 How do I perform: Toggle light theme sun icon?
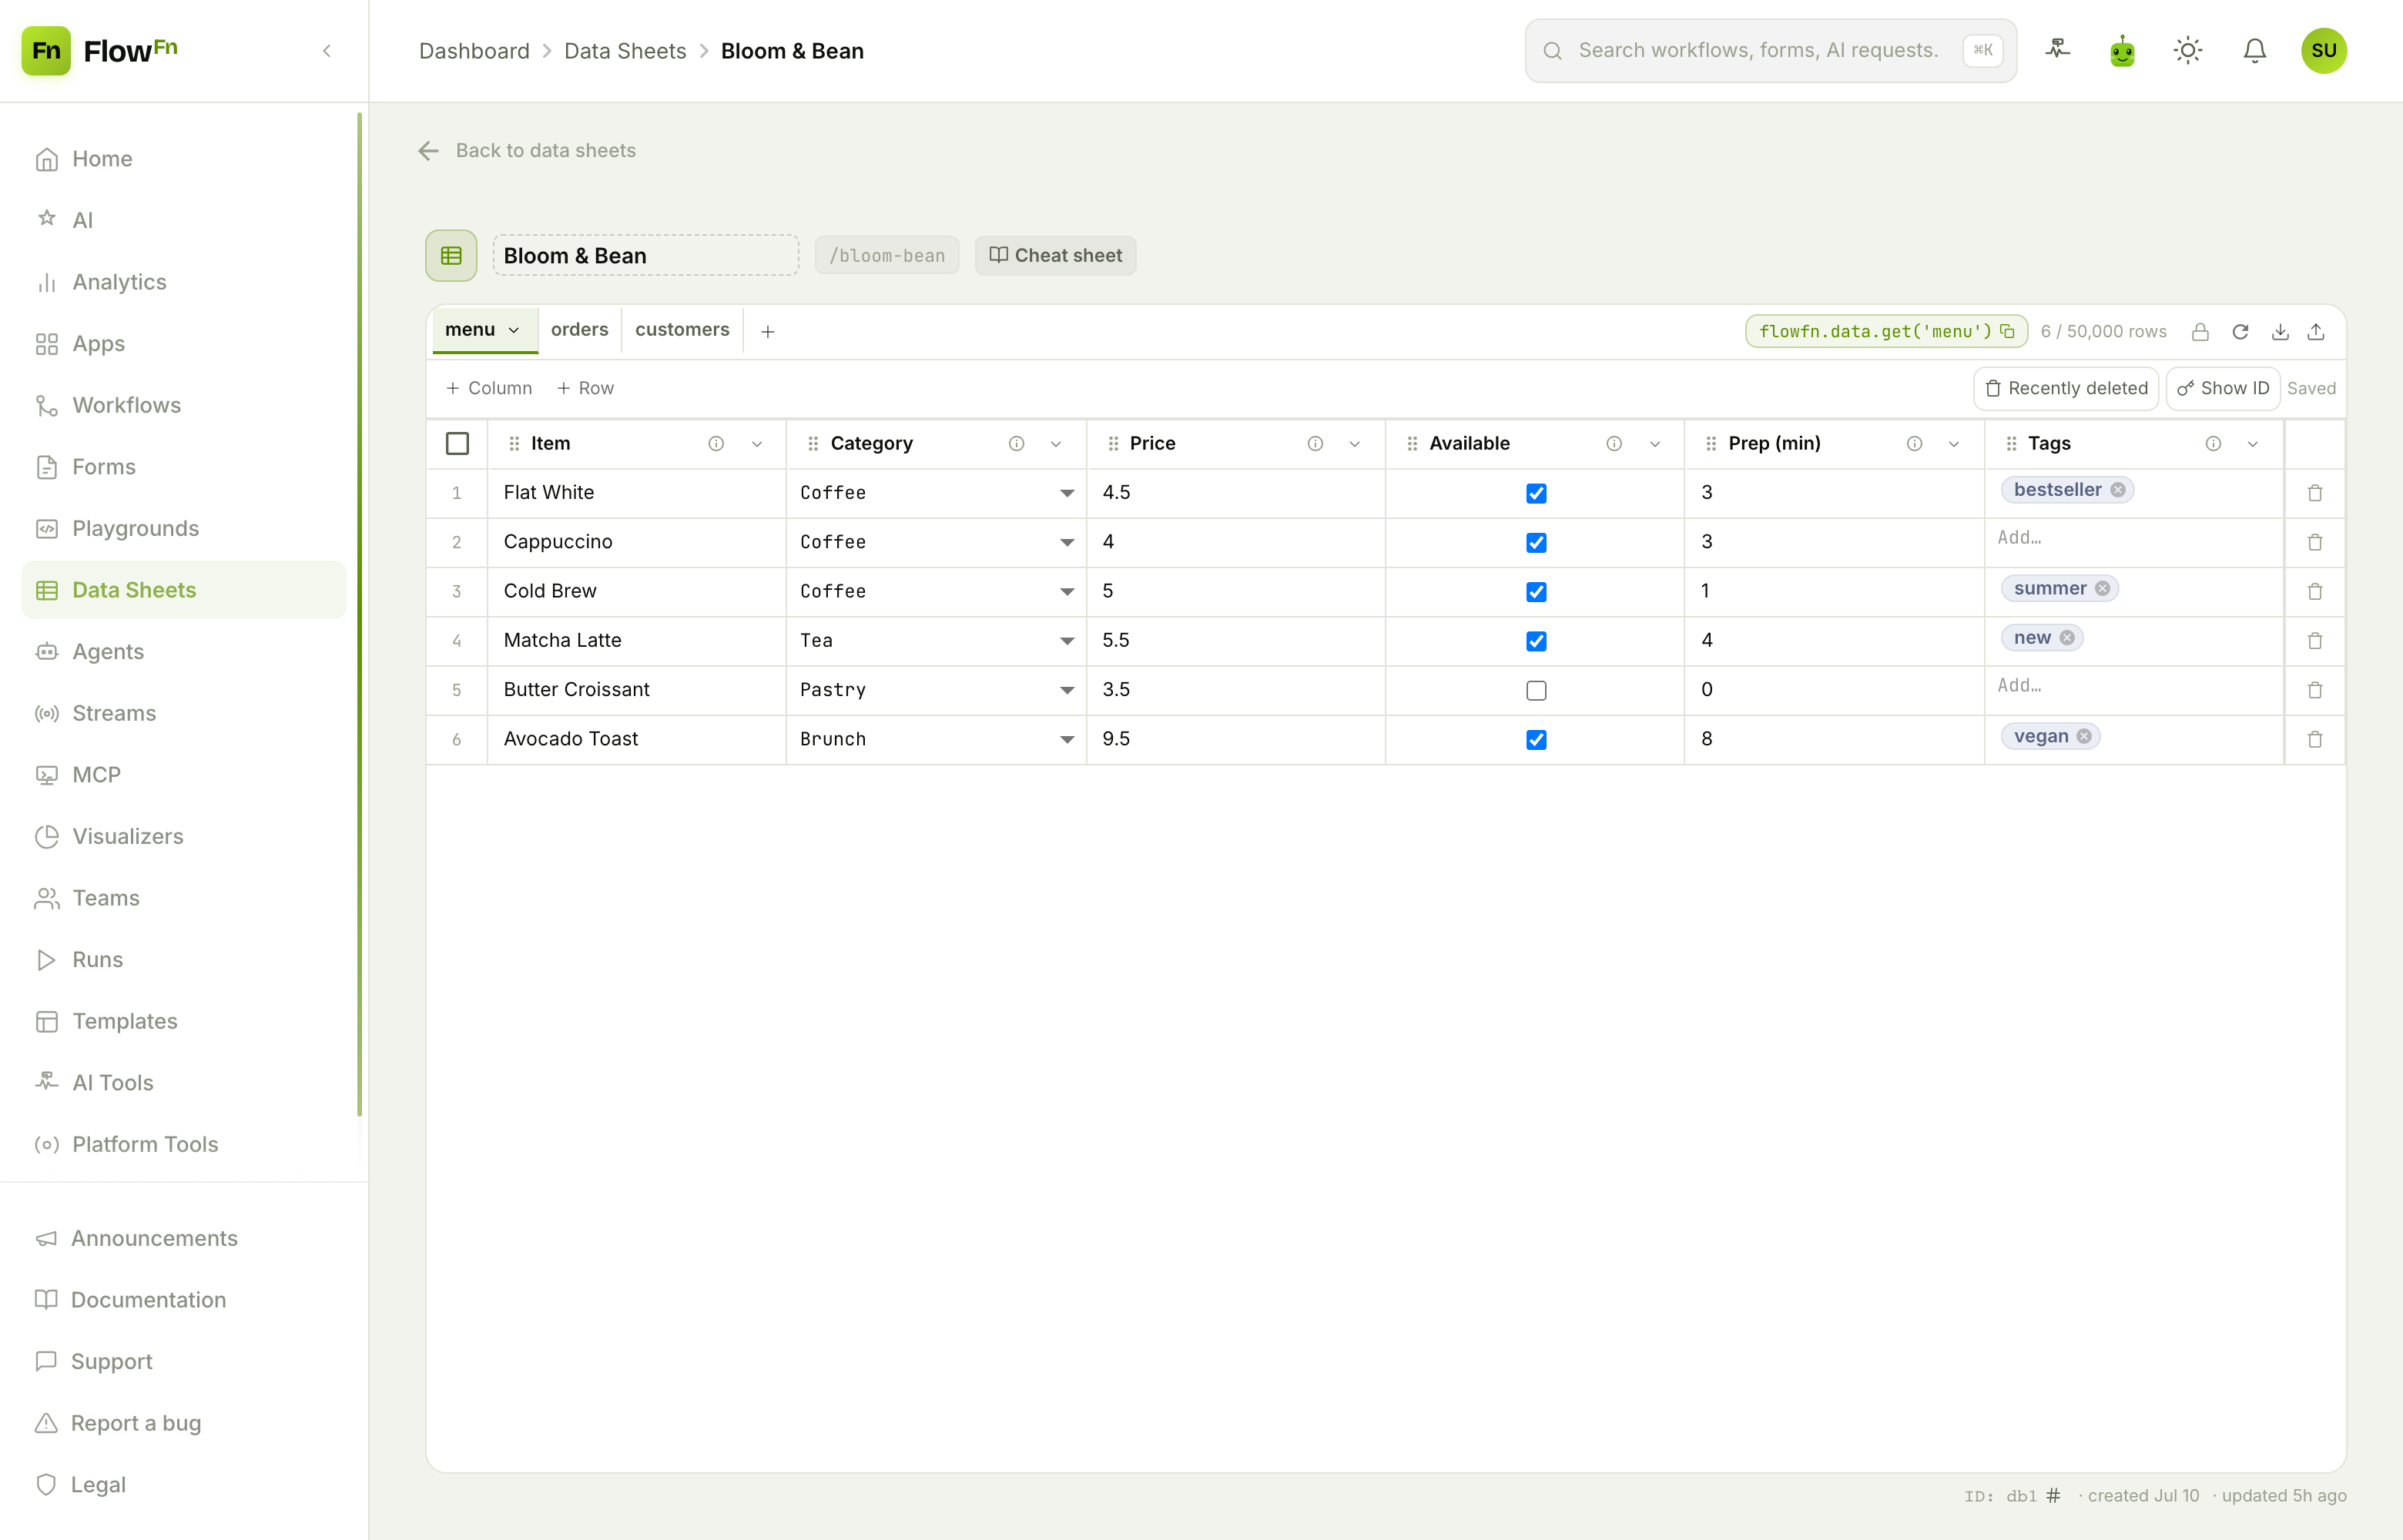[2188, 51]
